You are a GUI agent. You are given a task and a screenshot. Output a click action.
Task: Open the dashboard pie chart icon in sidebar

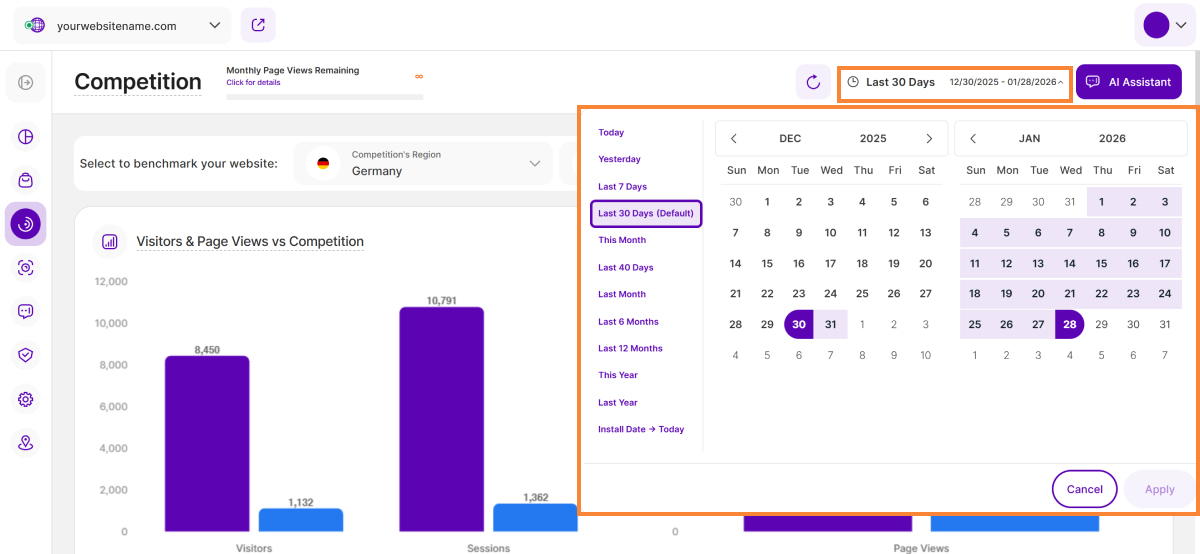coord(26,137)
